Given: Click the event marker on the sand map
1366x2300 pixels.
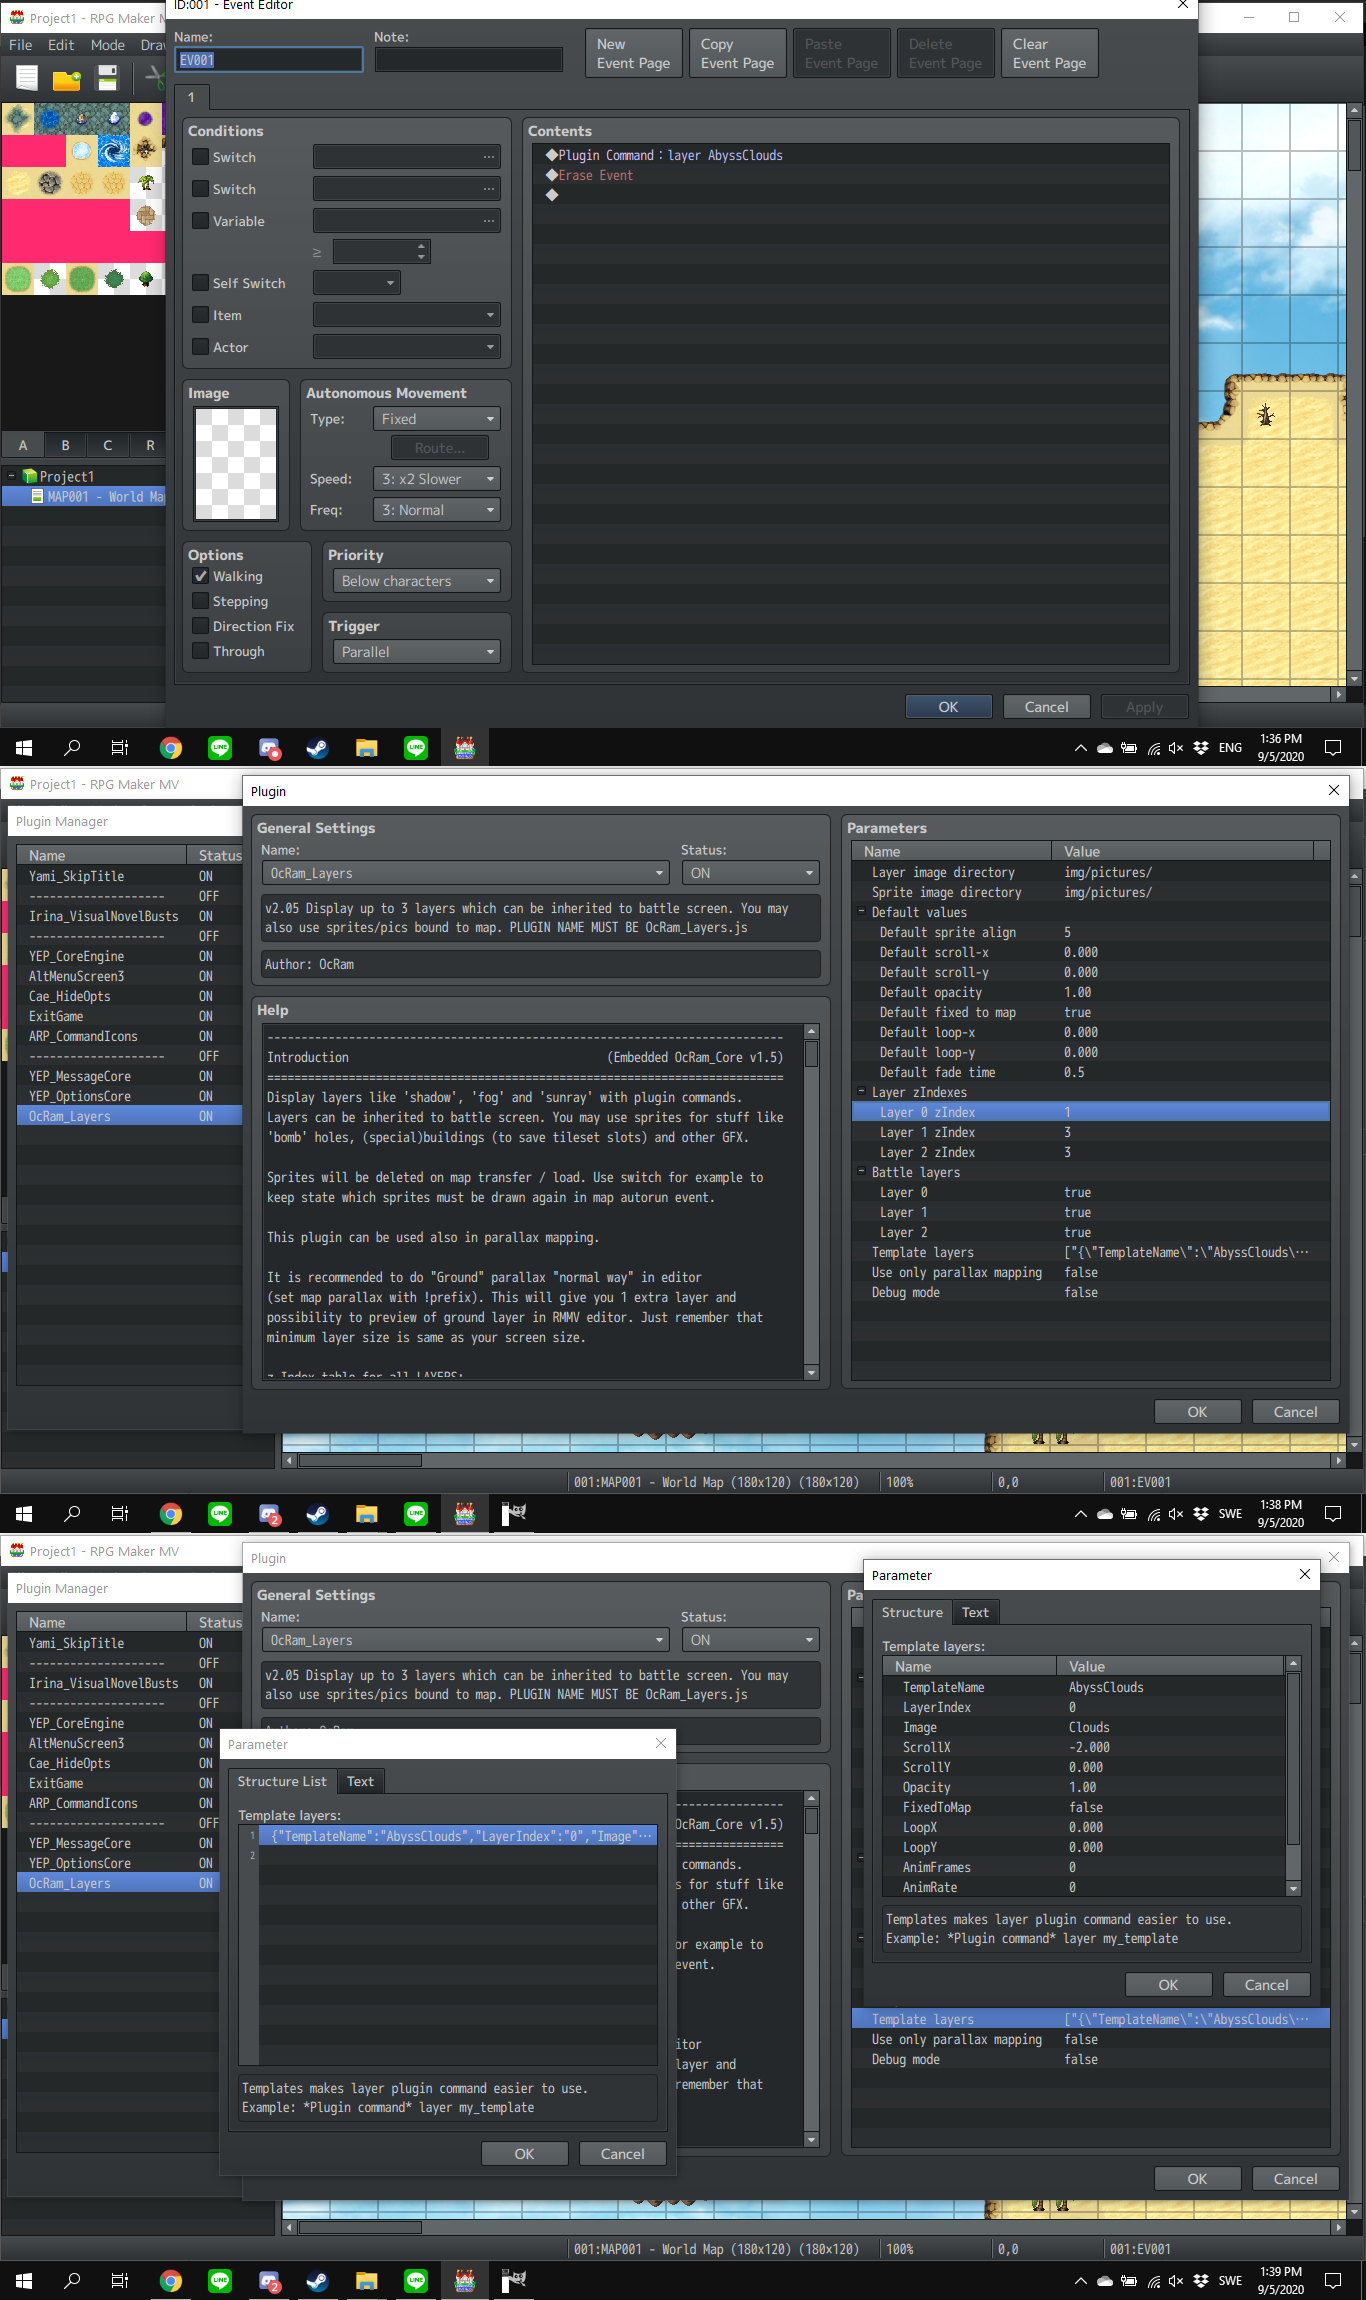Looking at the screenshot, I should [1266, 414].
